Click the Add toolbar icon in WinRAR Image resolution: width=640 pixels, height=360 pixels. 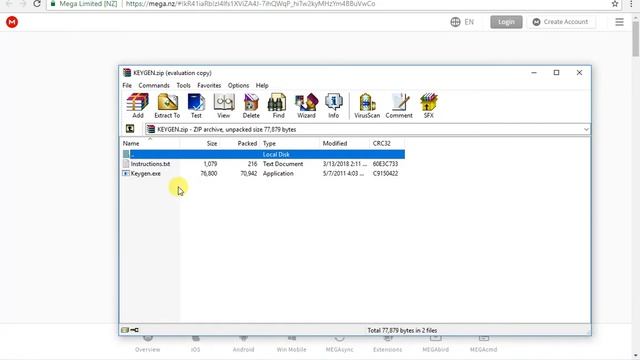pos(138,106)
